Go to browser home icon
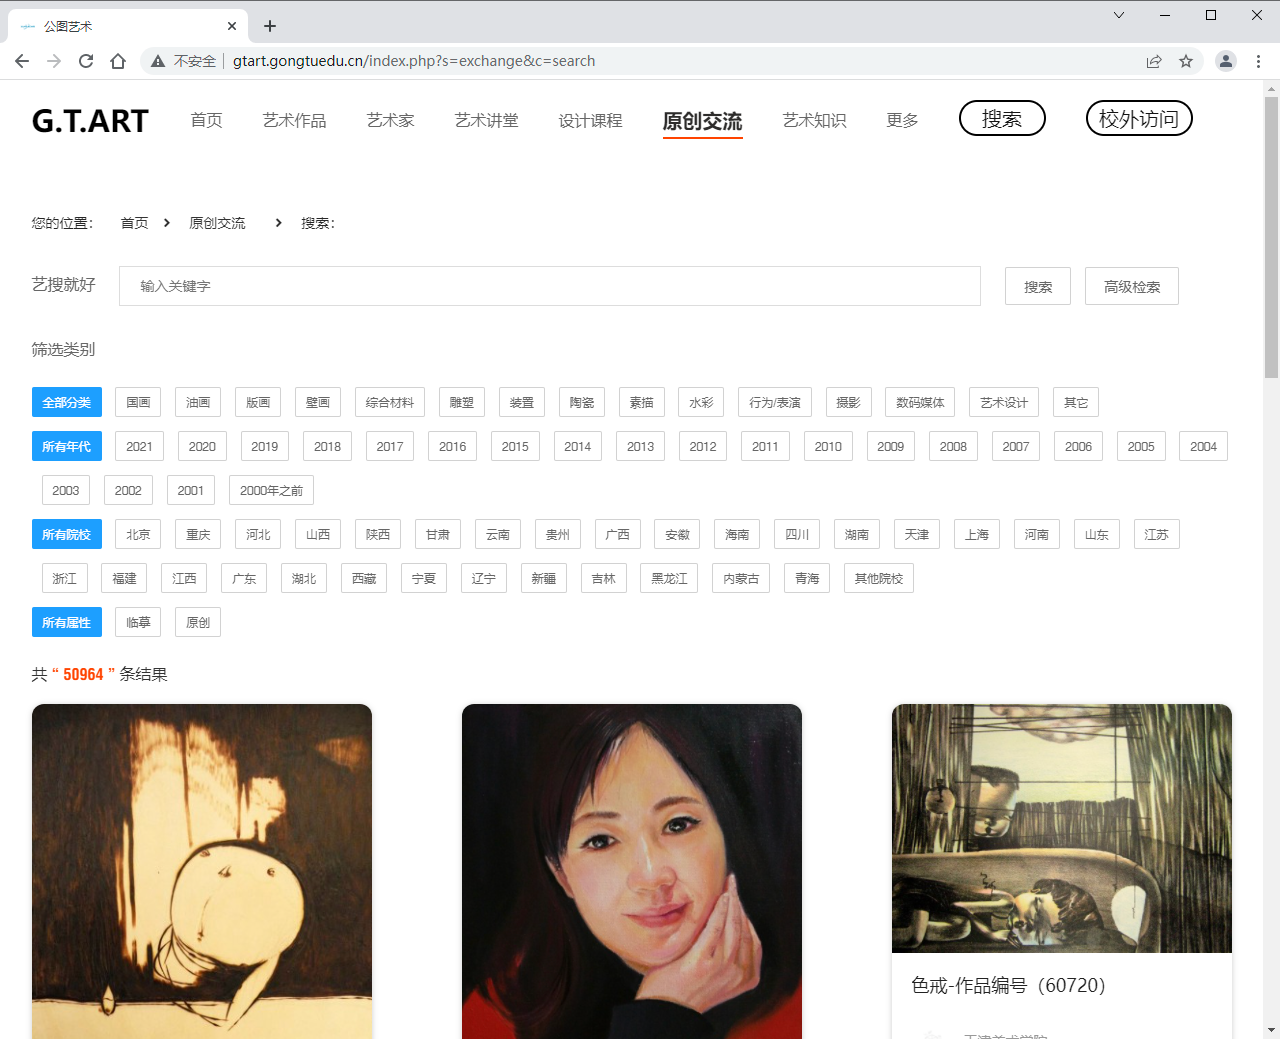1280x1039 pixels. 118,61
